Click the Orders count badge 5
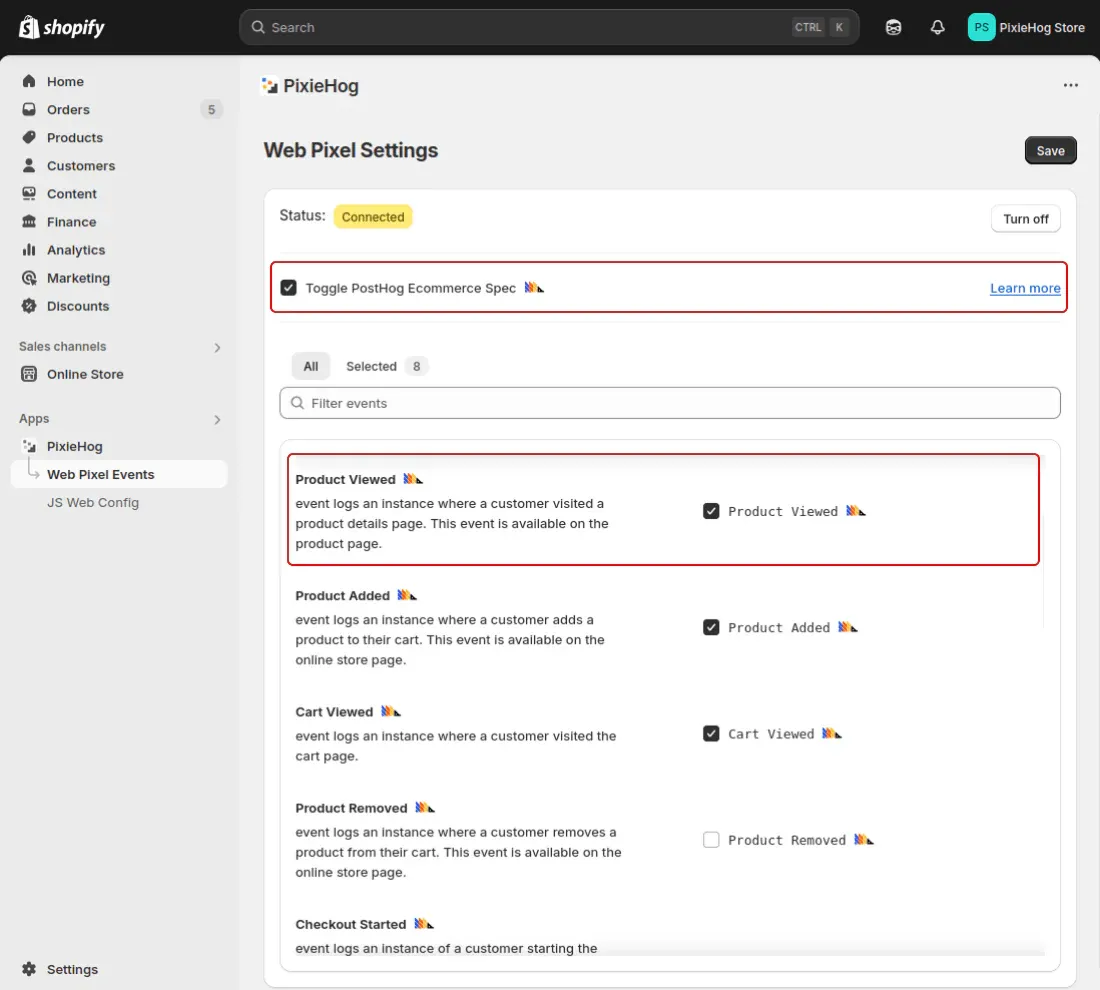This screenshot has width=1100, height=990. coord(211,109)
